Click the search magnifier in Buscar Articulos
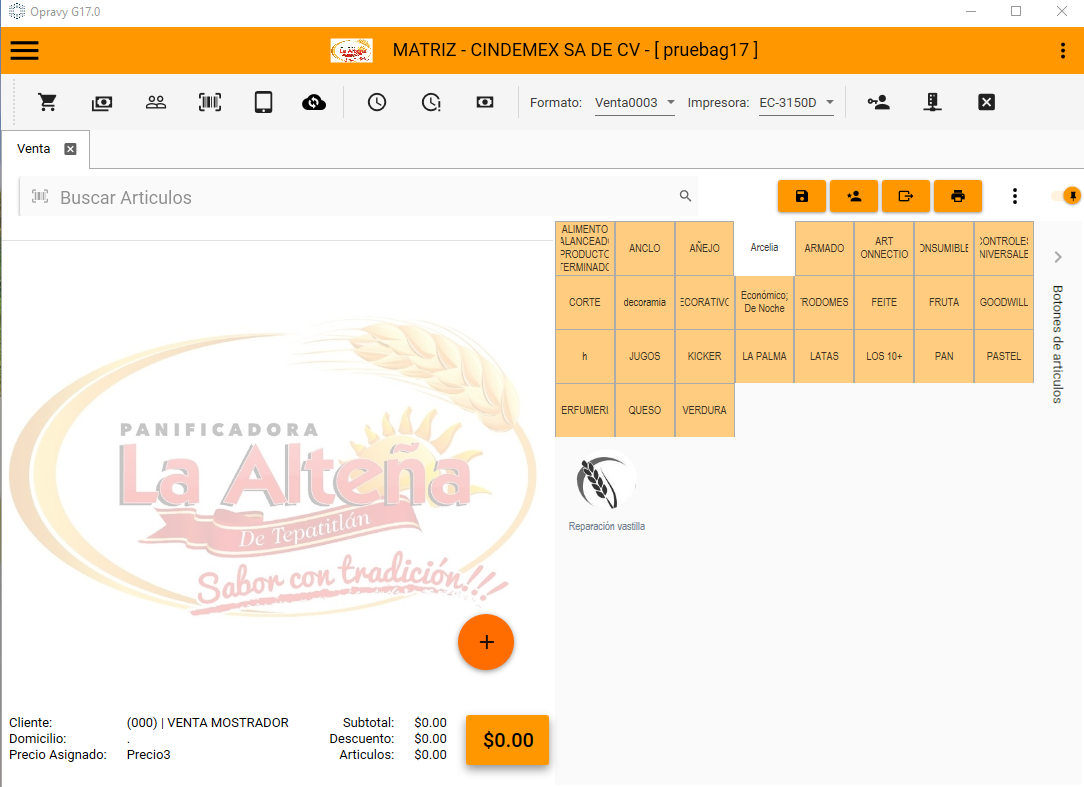This screenshot has height=787, width=1084. [685, 196]
